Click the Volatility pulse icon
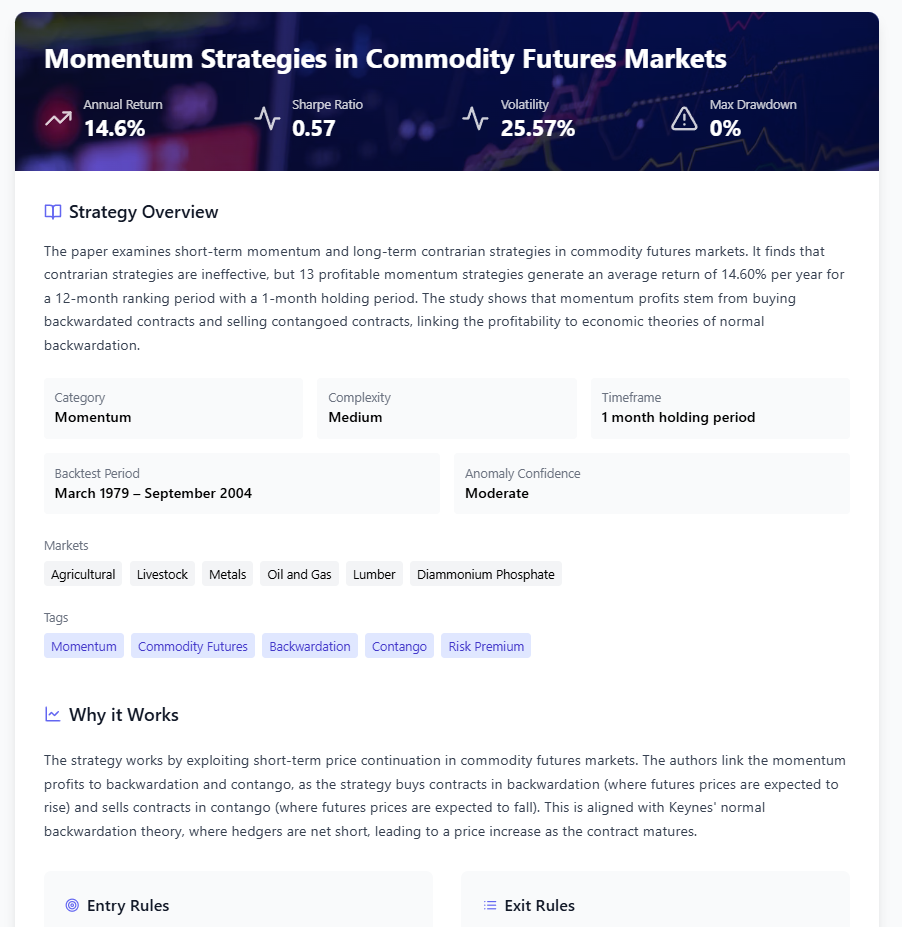The width and height of the screenshot is (902, 927). [474, 117]
